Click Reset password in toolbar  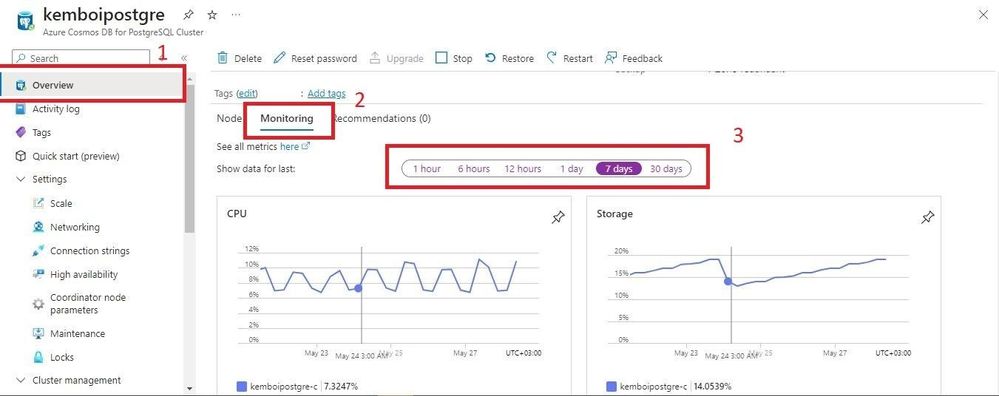click(315, 58)
